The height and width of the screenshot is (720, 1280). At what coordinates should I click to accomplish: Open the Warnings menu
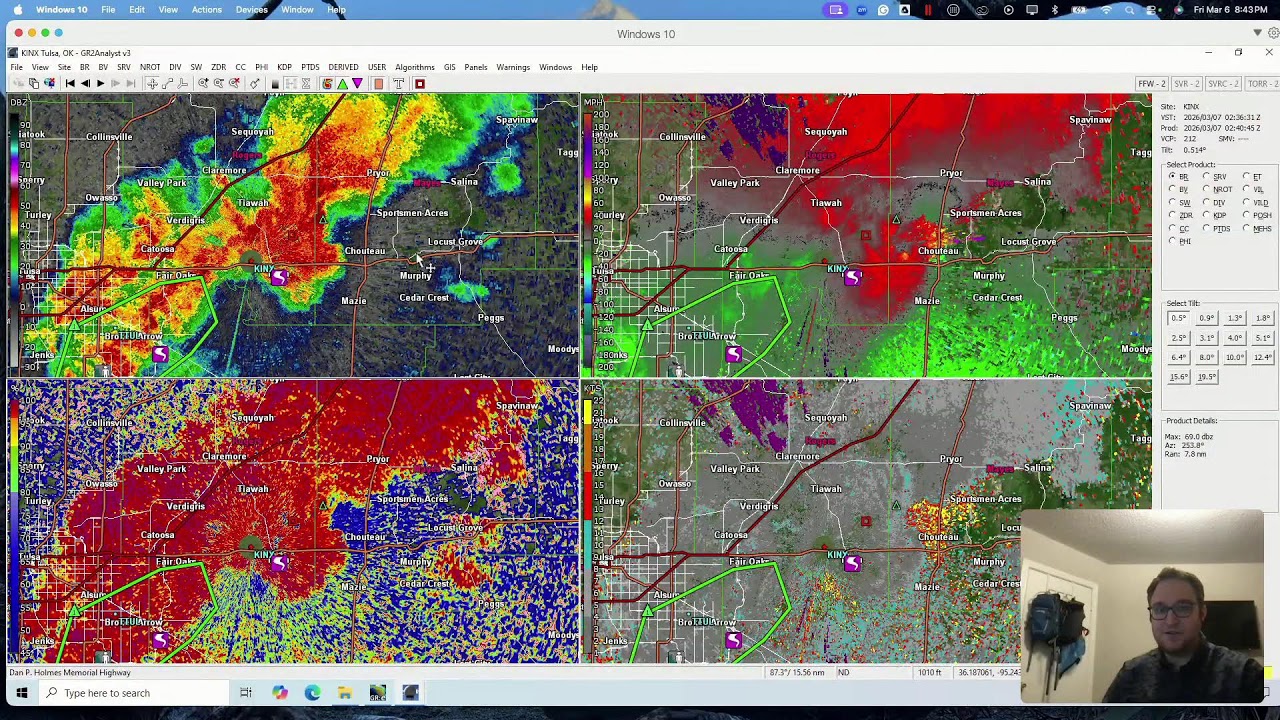click(513, 67)
